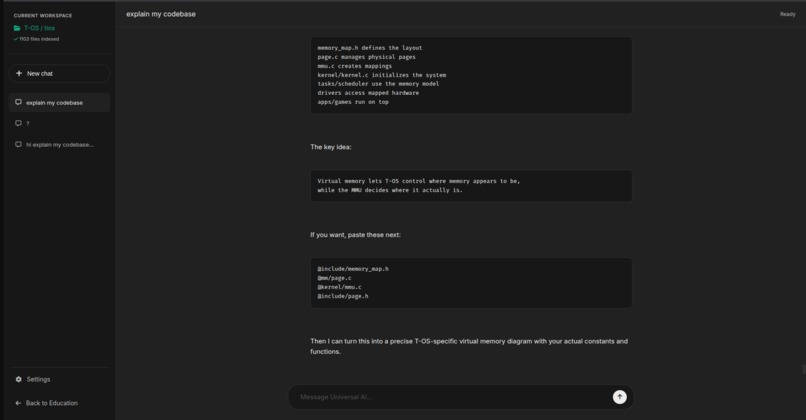Click 'page.c manages physical pages' line
The image size is (806, 420).
click(x=367, y=57)
